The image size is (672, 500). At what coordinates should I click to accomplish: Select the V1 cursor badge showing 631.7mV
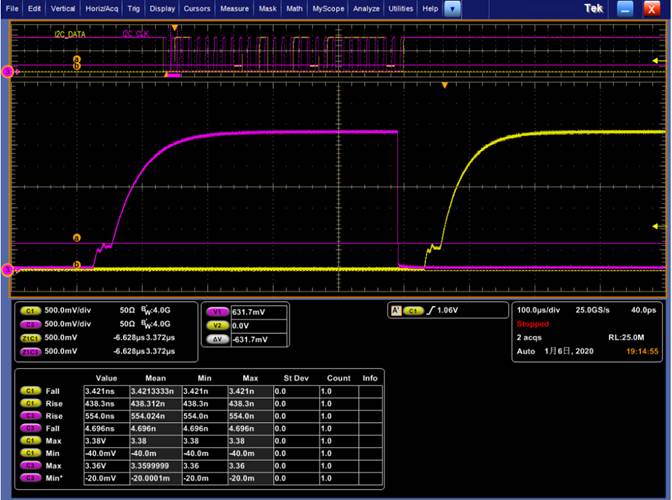(216, 311)
